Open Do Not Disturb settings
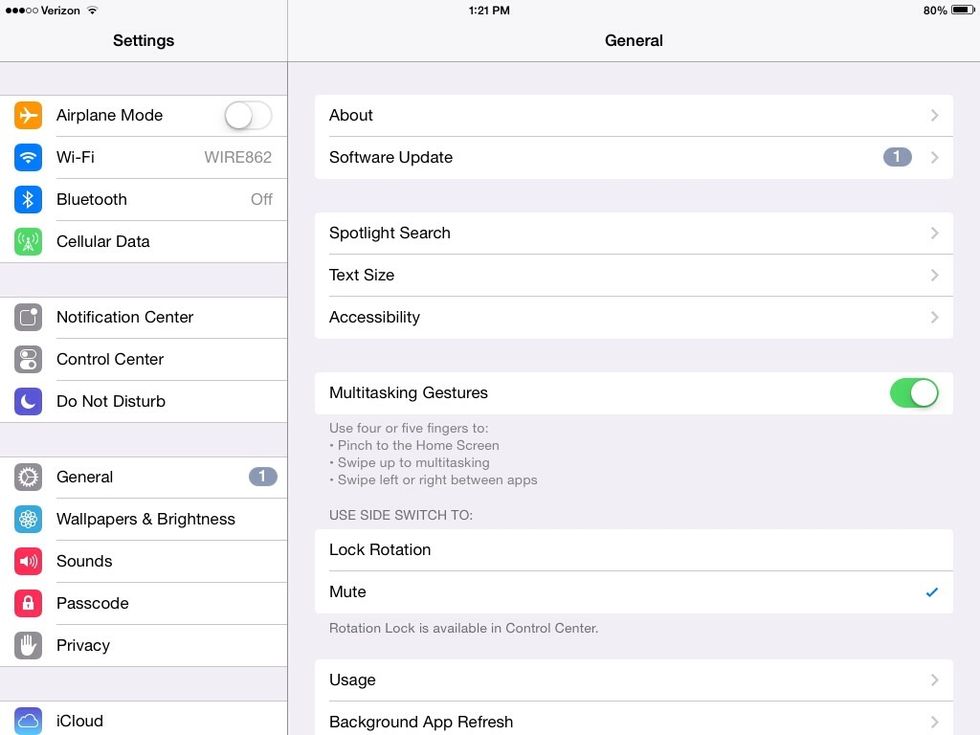Image resolution: width=980 pixels, height=735 pixels. pos(144,401)
